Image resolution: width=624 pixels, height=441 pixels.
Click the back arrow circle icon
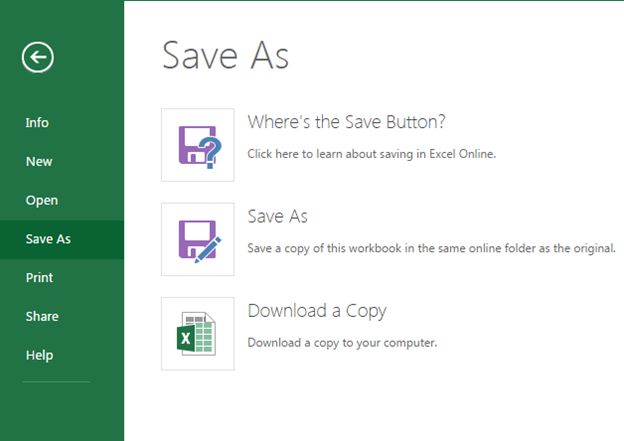click(x=38, y=57)
